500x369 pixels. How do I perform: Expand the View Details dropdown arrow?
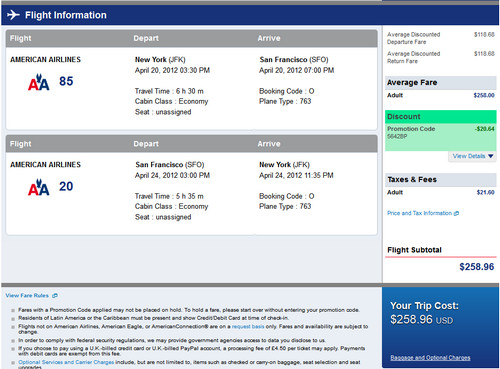tap(491, 156)
